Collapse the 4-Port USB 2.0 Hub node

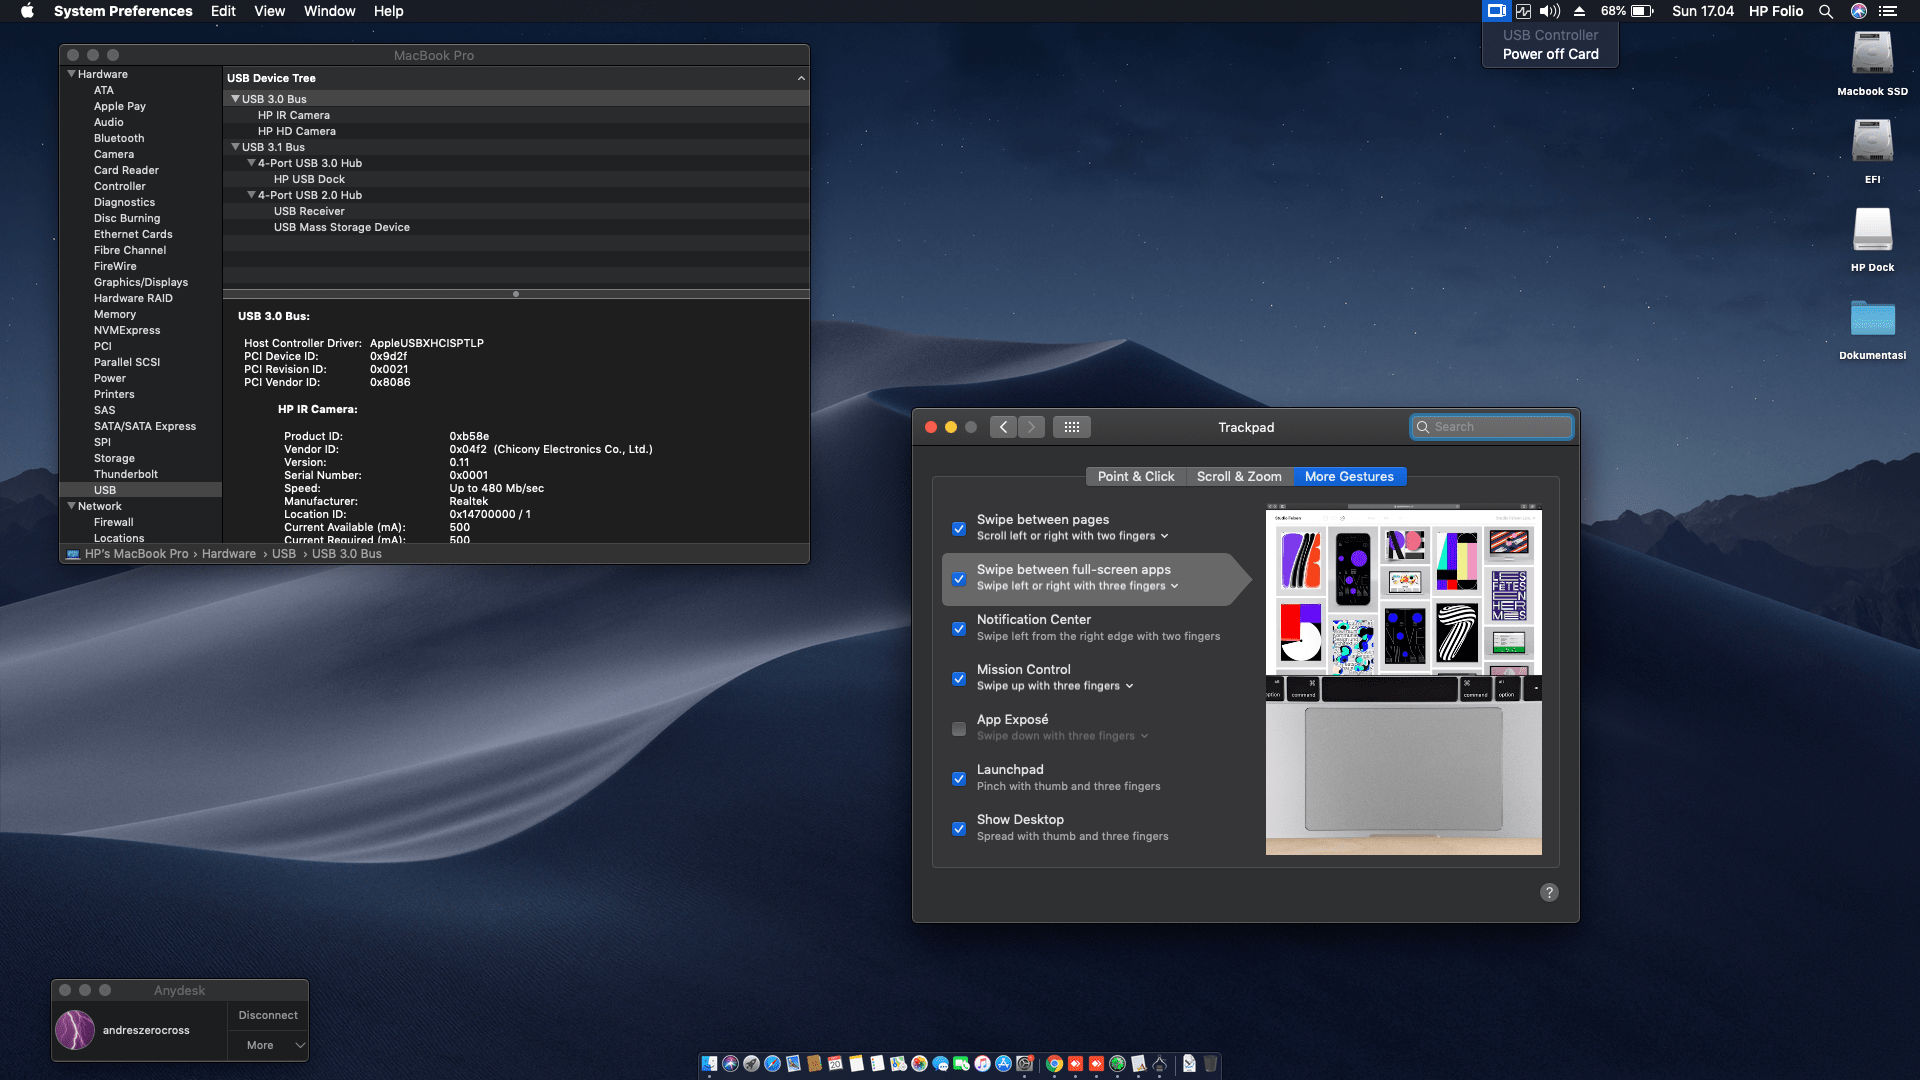(251, 195)
